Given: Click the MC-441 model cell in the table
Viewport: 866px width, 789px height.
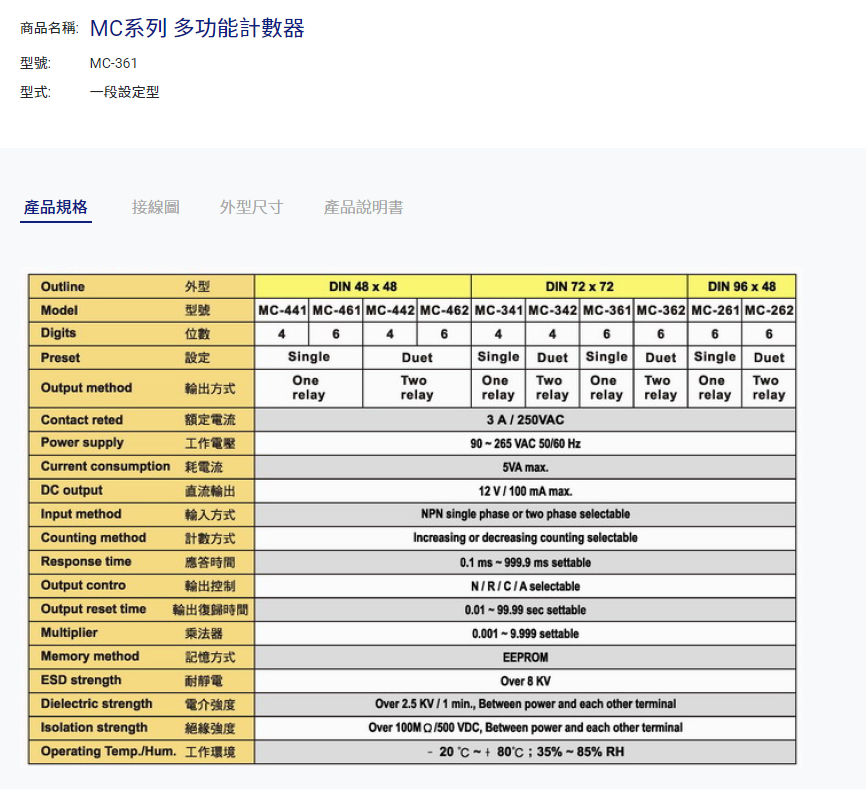Looking at the screenshot, I should pos(282,311).
